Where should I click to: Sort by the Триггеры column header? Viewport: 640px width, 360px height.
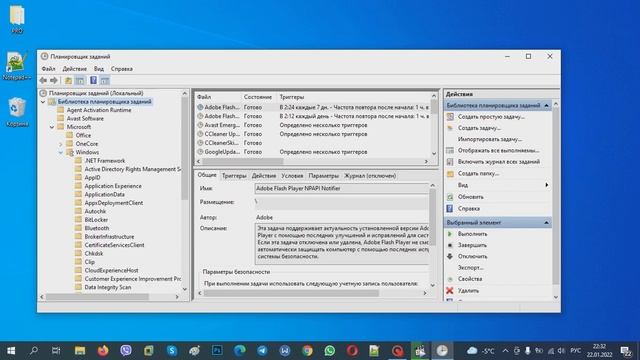click(x=353, y=97)
